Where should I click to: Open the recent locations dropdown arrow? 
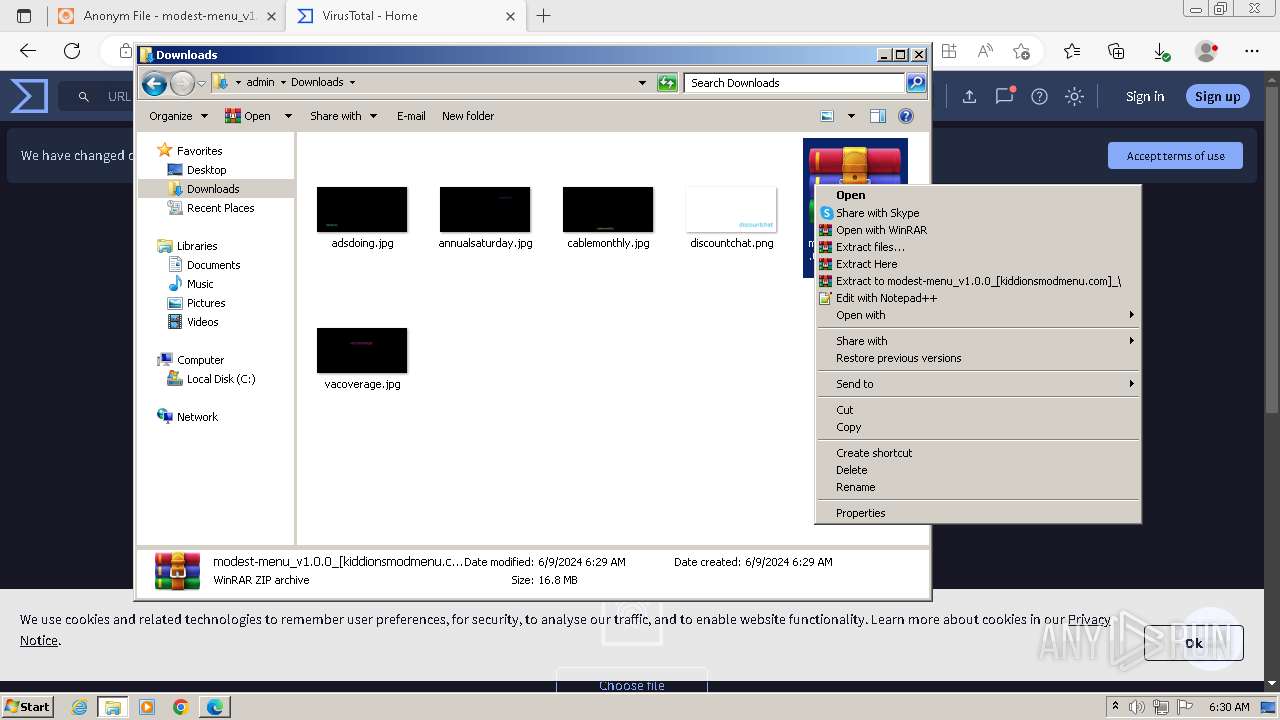coord(201,83)
